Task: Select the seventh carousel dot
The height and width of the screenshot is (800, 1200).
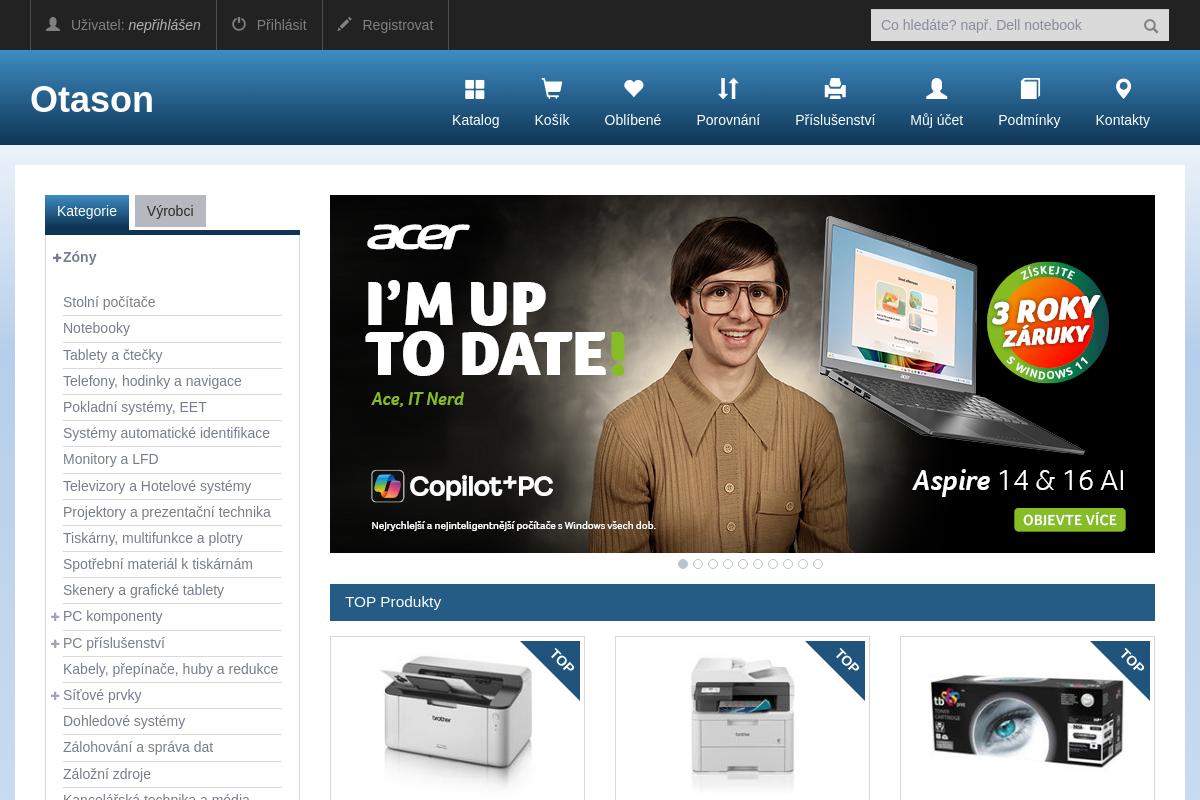Action: (x=773, y=564)
